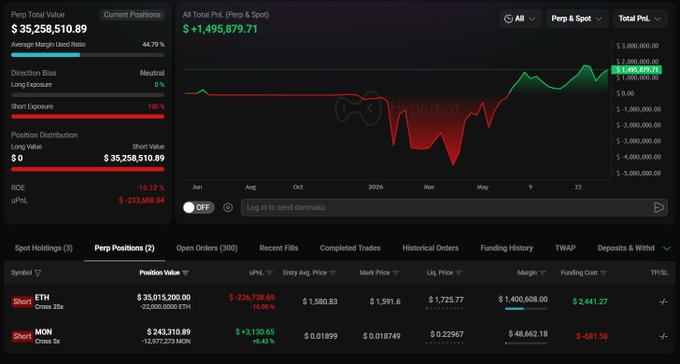Click the Direction Bias Neutral label
This screenshot has width=680, height=364.
pos(152,73)
